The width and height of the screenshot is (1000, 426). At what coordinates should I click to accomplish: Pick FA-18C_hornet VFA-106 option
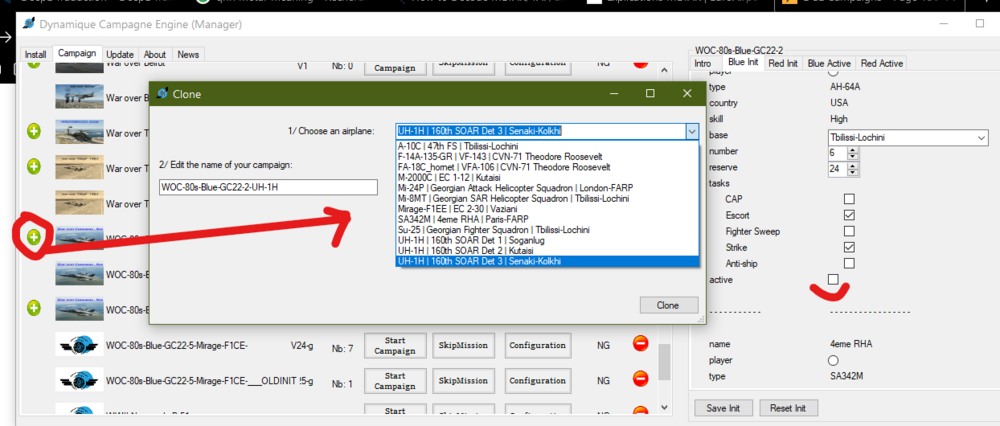(x=548, y=167)
